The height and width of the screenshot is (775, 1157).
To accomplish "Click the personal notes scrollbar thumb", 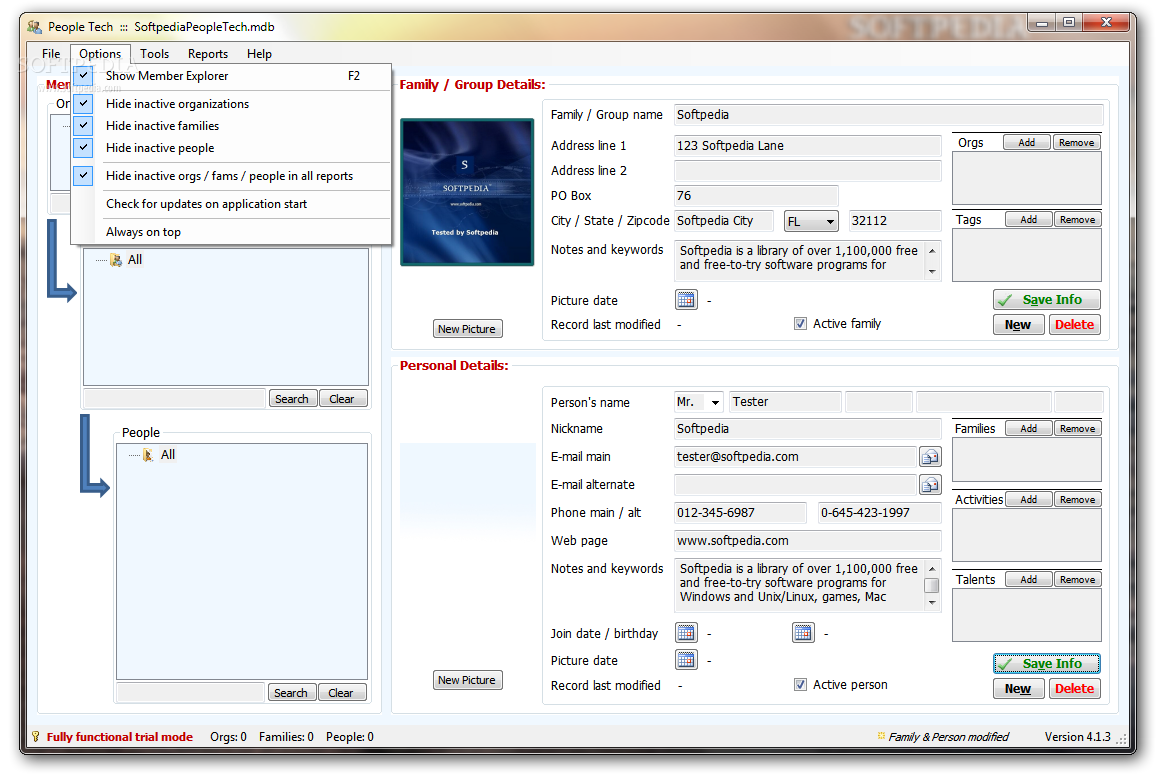I will [x=932, y=585].
